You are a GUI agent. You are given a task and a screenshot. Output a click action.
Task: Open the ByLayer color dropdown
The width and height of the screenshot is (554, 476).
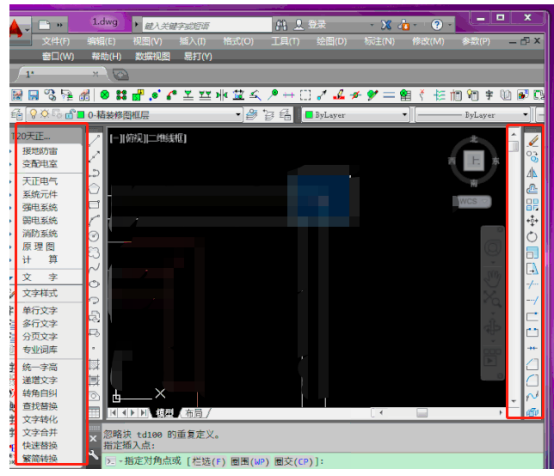355,115
